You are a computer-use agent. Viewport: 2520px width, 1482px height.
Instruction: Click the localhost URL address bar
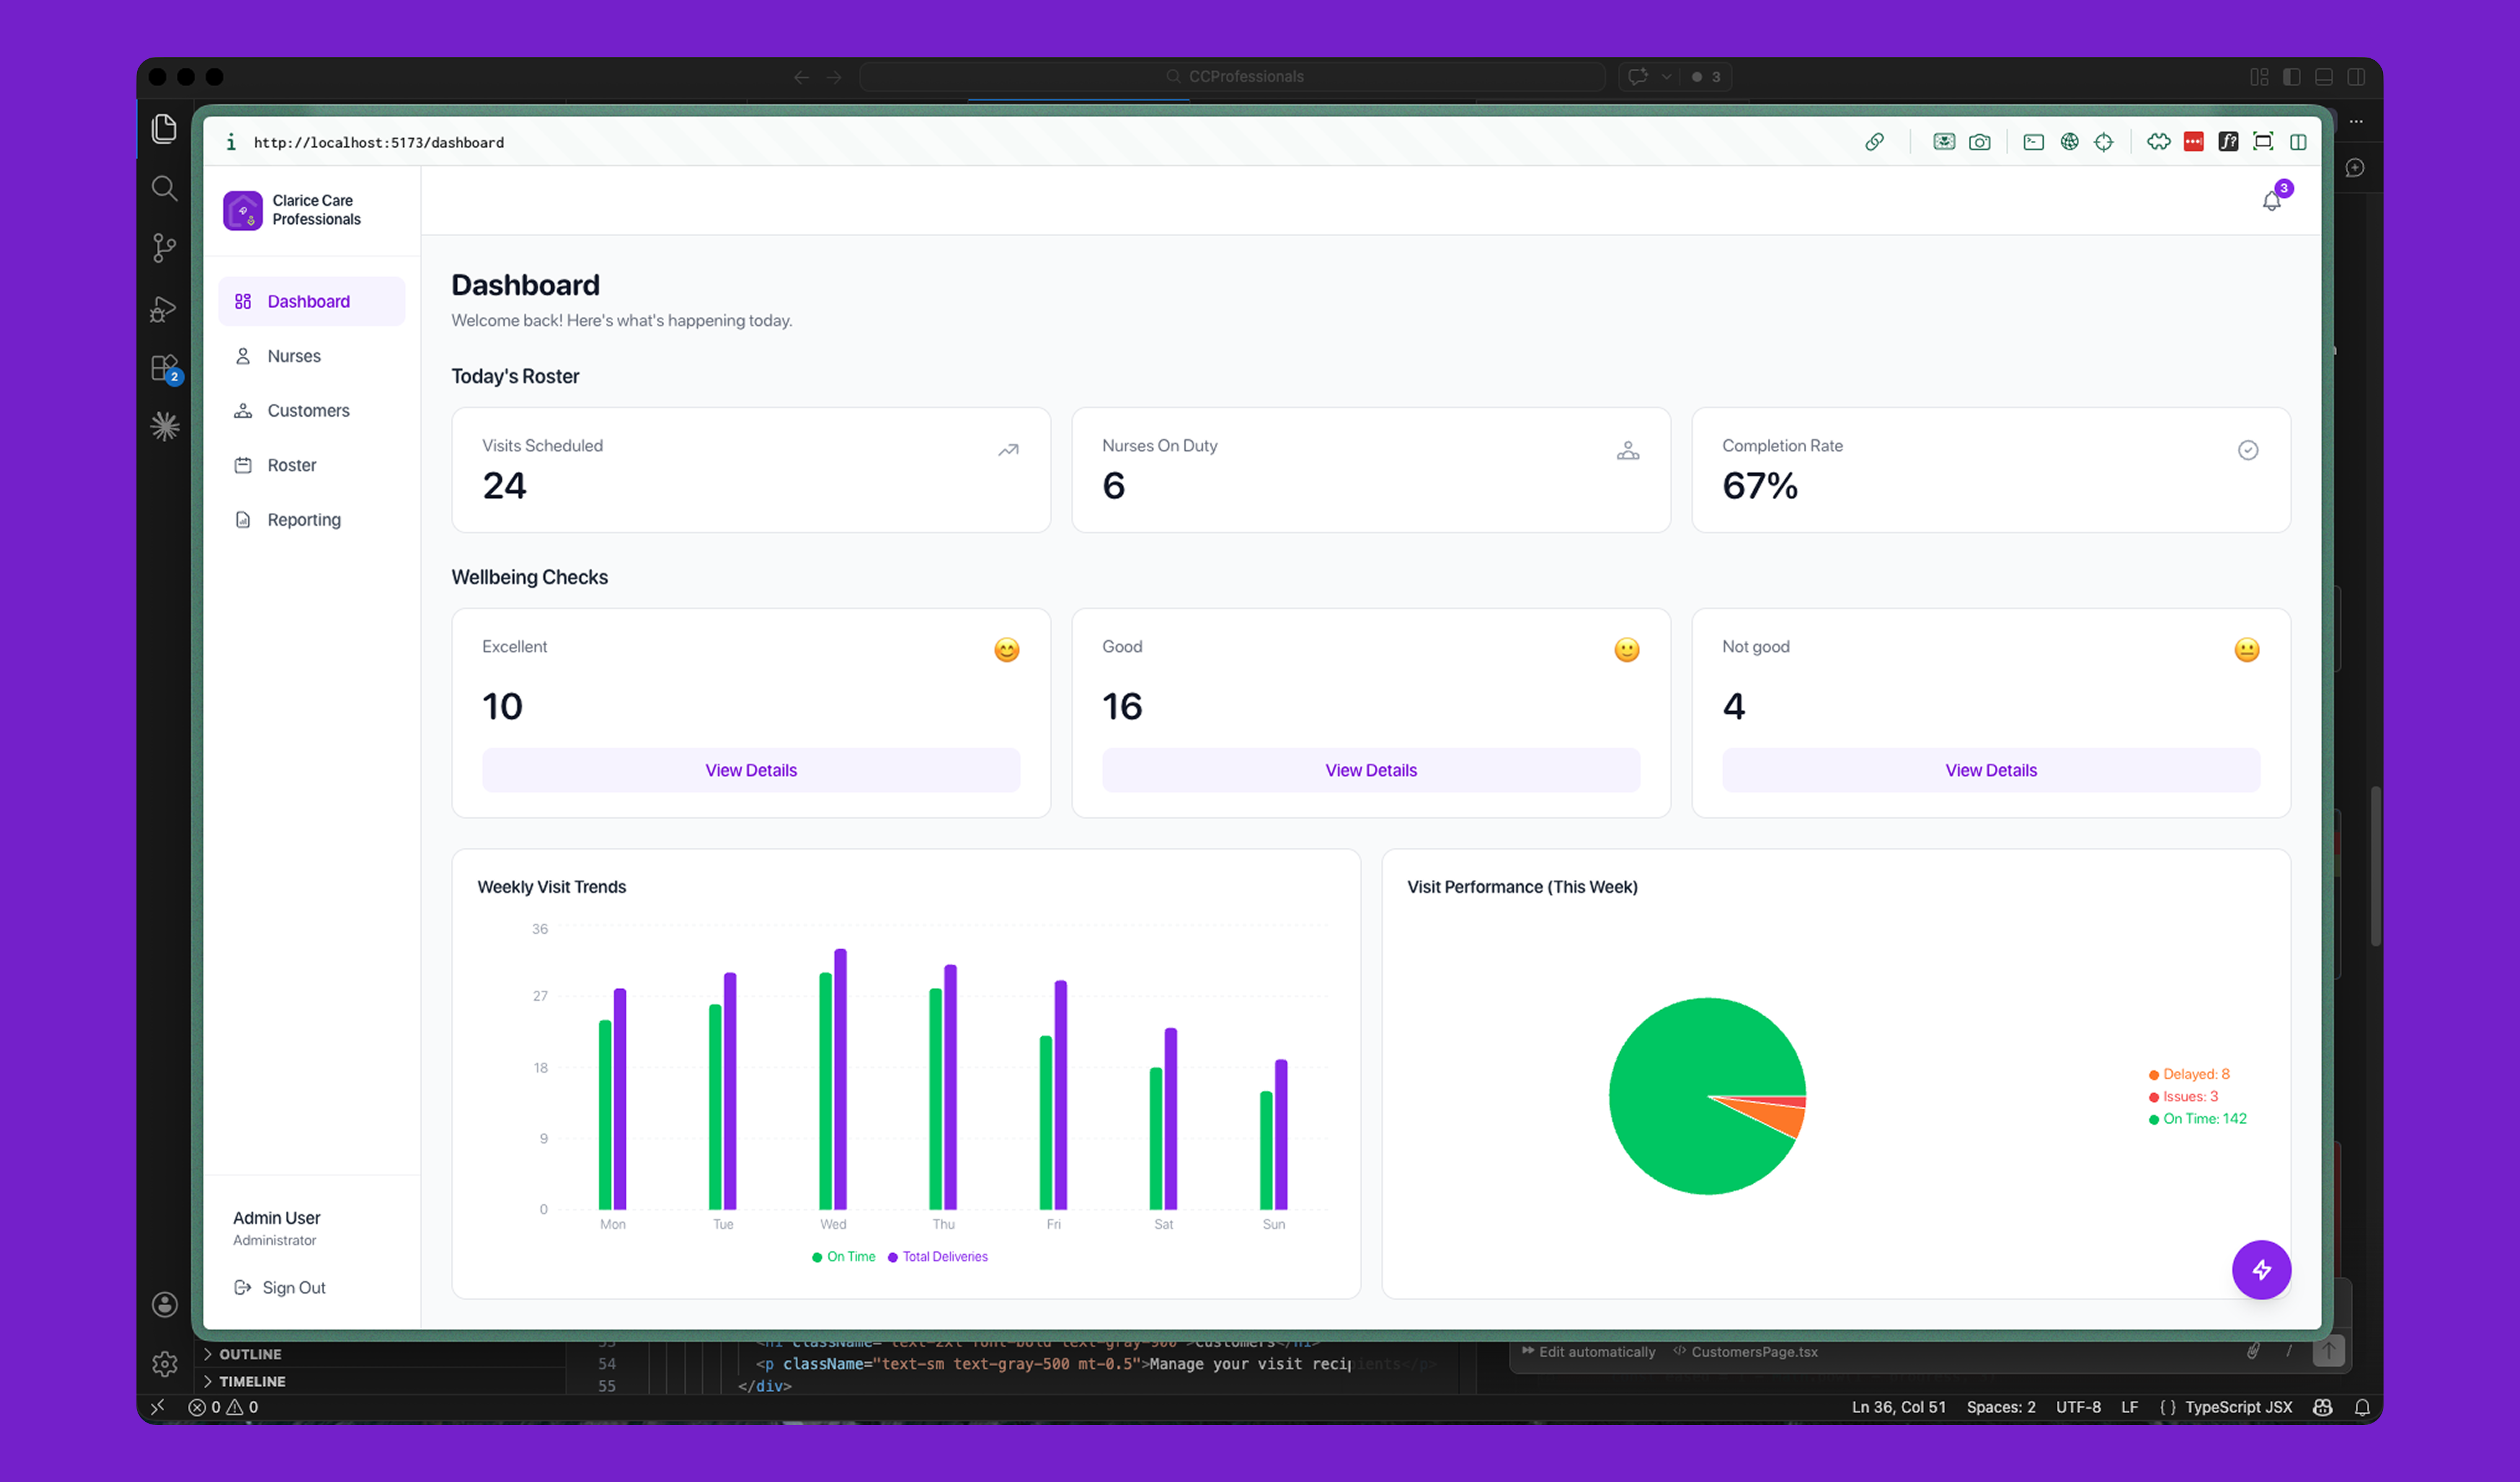pos(379,142)
